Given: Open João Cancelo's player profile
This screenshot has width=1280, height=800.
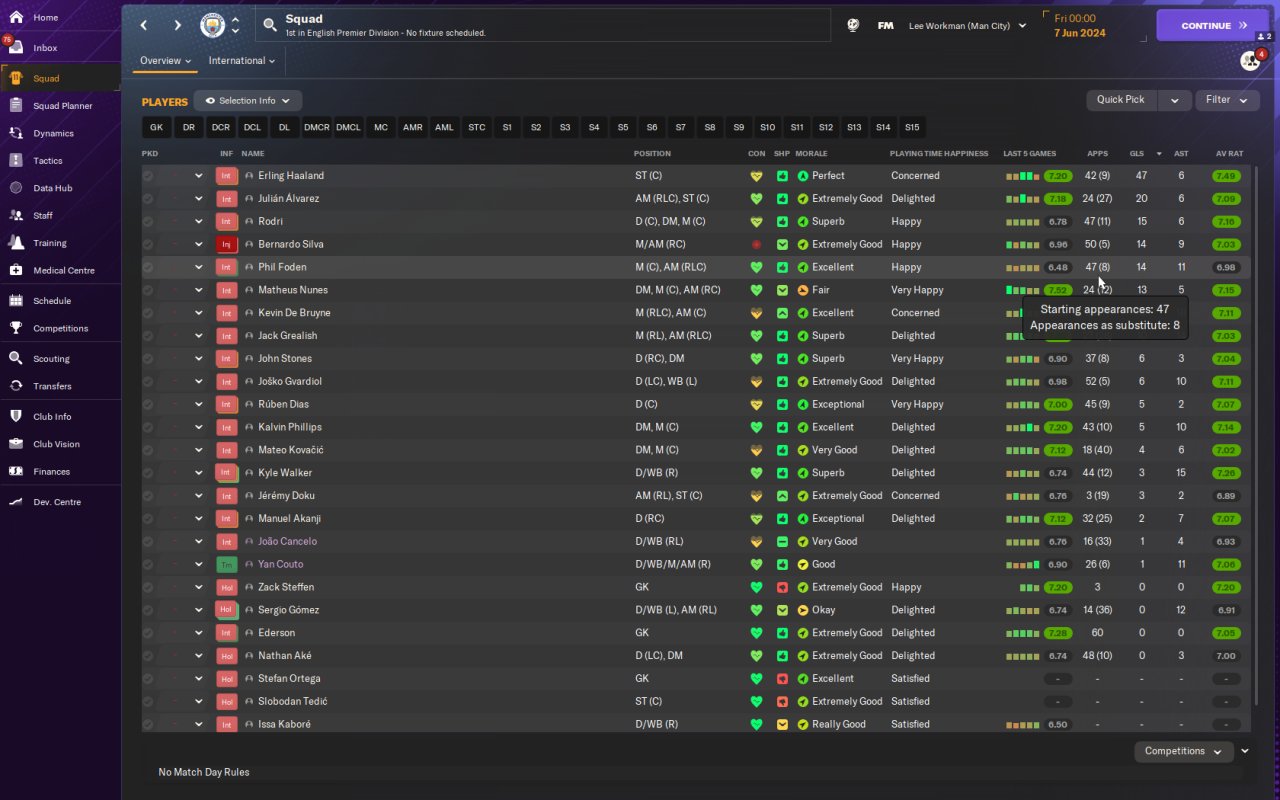Looking at the screenshot, I should pos(287,542).
